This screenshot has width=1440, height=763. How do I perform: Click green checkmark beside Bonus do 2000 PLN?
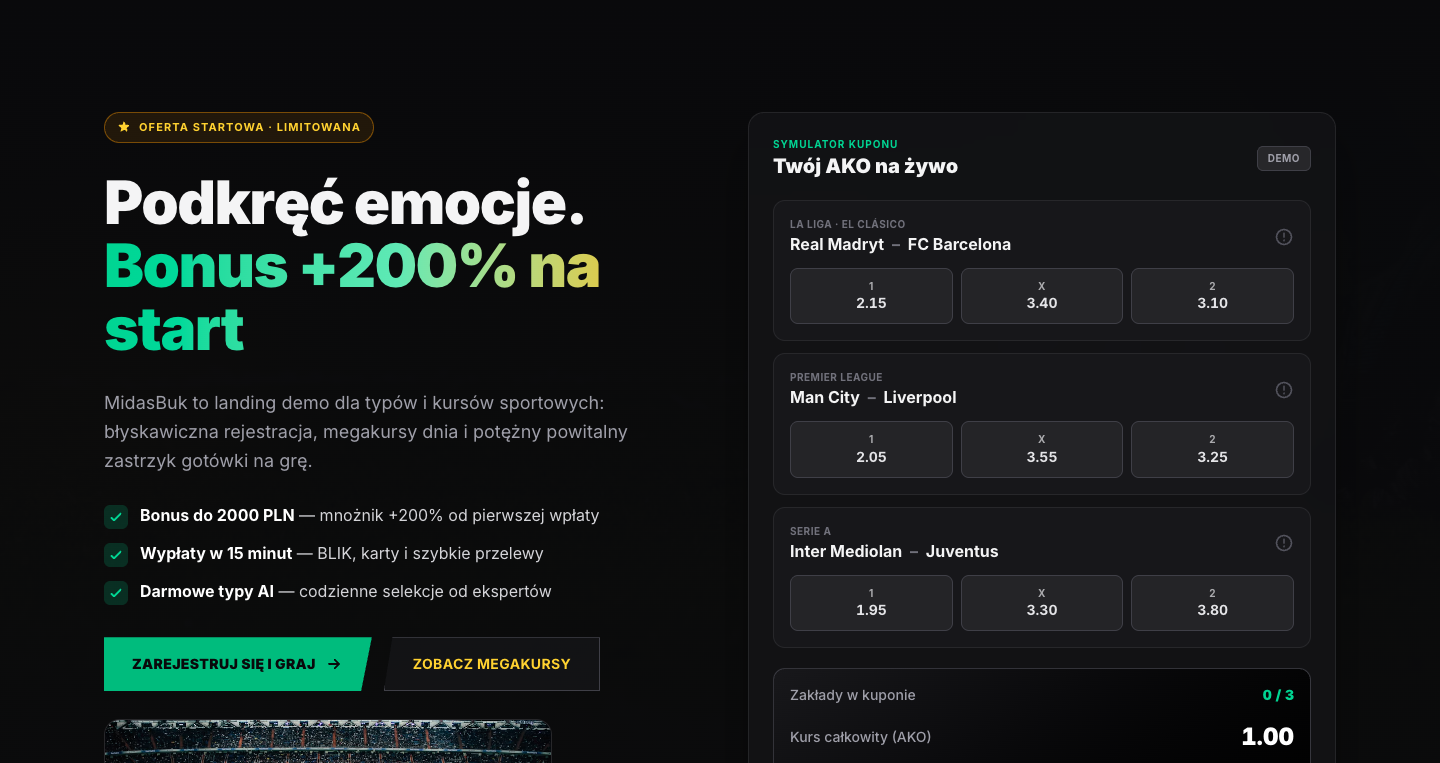pos(116,516)
